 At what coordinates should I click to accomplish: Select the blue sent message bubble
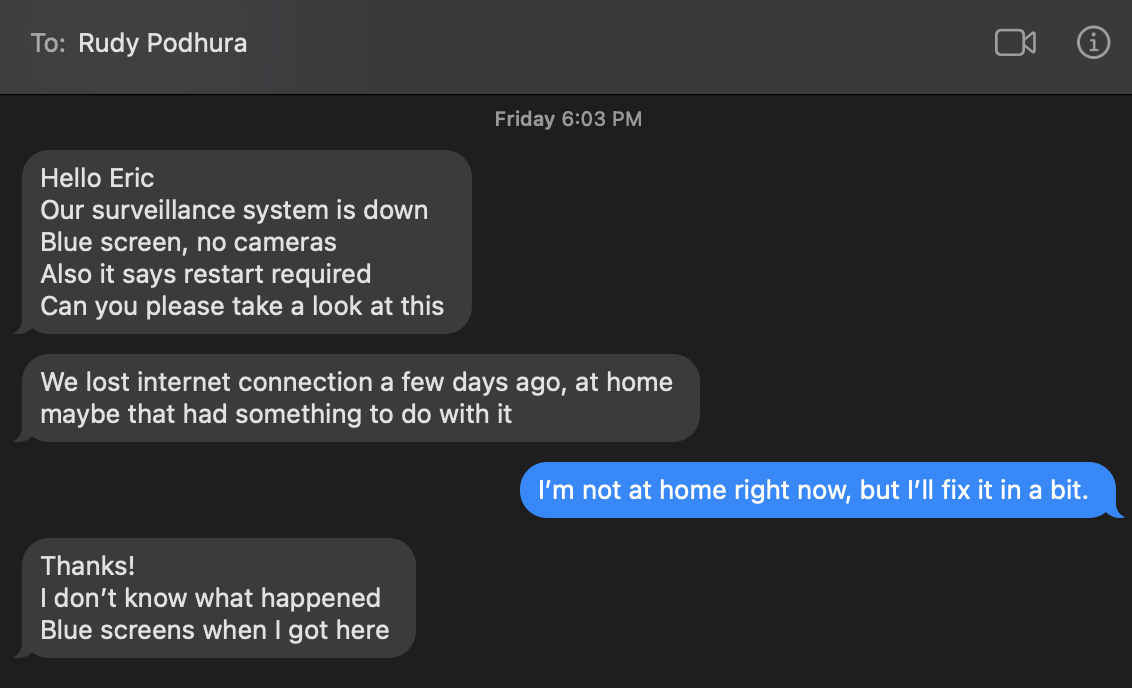click(x=813, y=491)
